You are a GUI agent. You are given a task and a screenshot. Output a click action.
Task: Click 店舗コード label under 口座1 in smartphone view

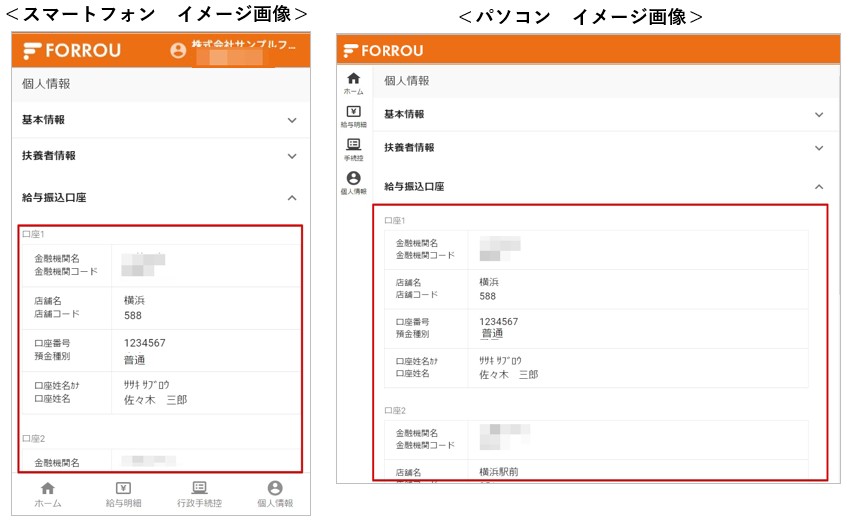pyautogui.click(x=57, y=313)
